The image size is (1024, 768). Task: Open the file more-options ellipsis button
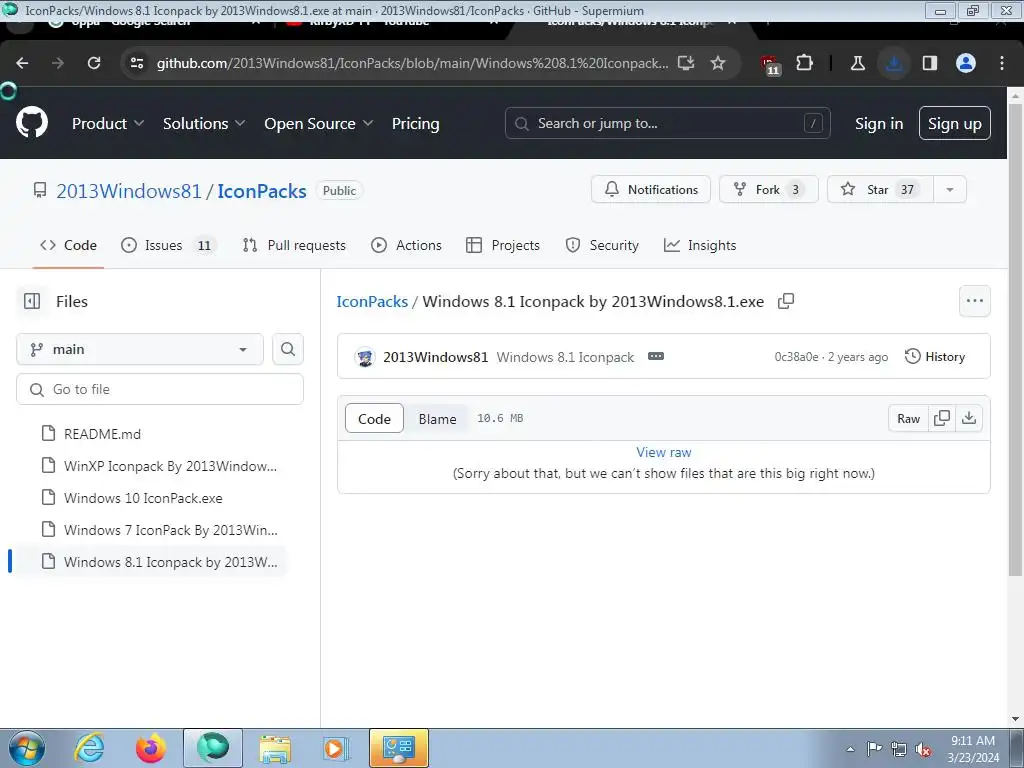point(975,301)
